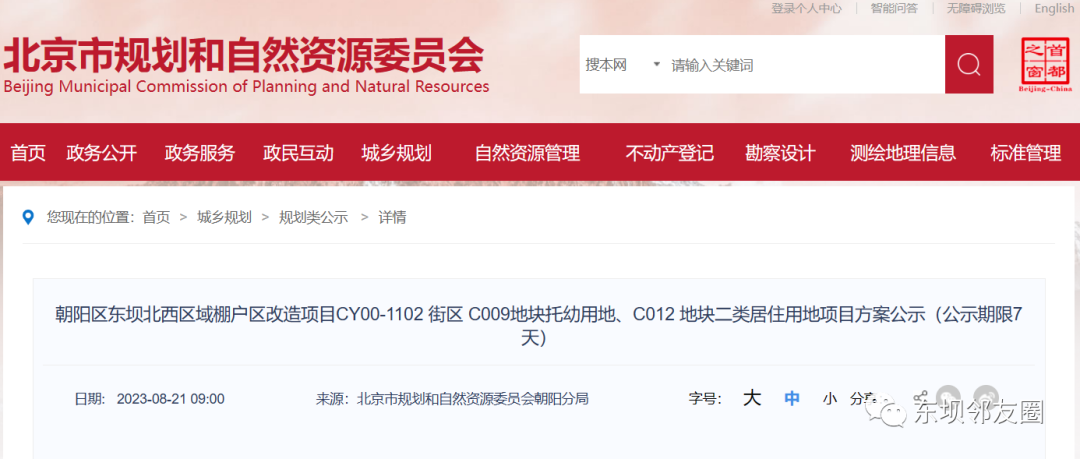Open the 城乡规划 navigation menu
Screen dimensions: 1080x459
(x=396, y=153)
